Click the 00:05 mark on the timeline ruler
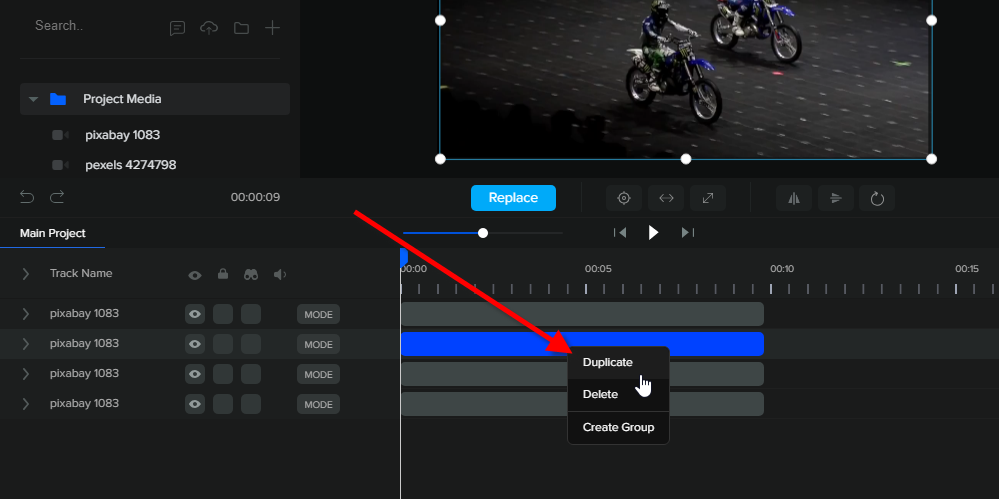This screenshot has height=499, width=999. point(598,269)
